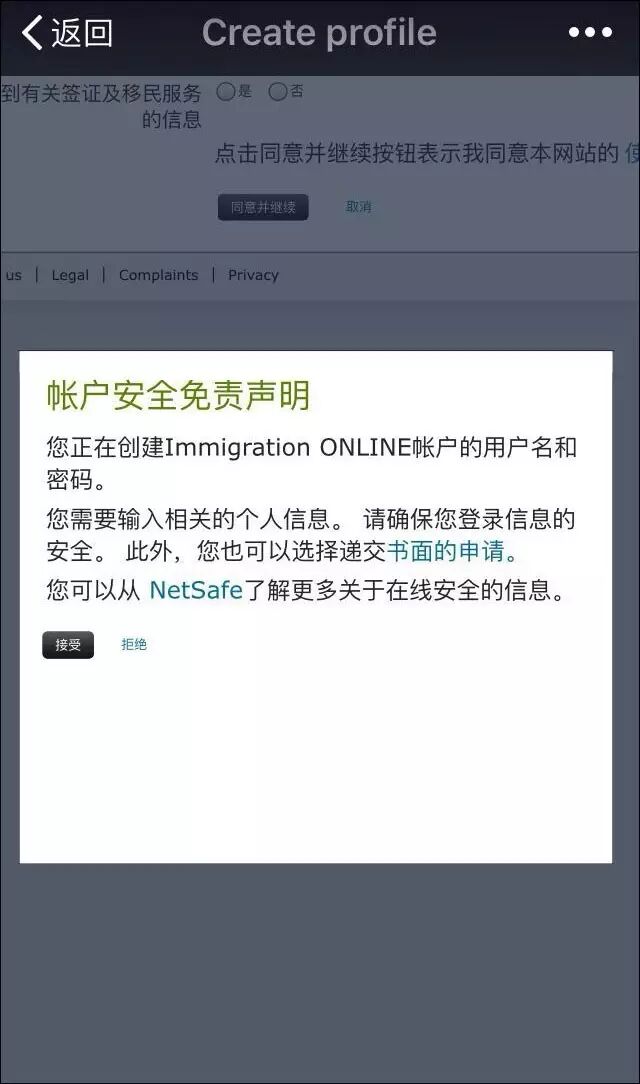Open the Privacy footer link
640x1084 pixels.
(x=253, y=275)
